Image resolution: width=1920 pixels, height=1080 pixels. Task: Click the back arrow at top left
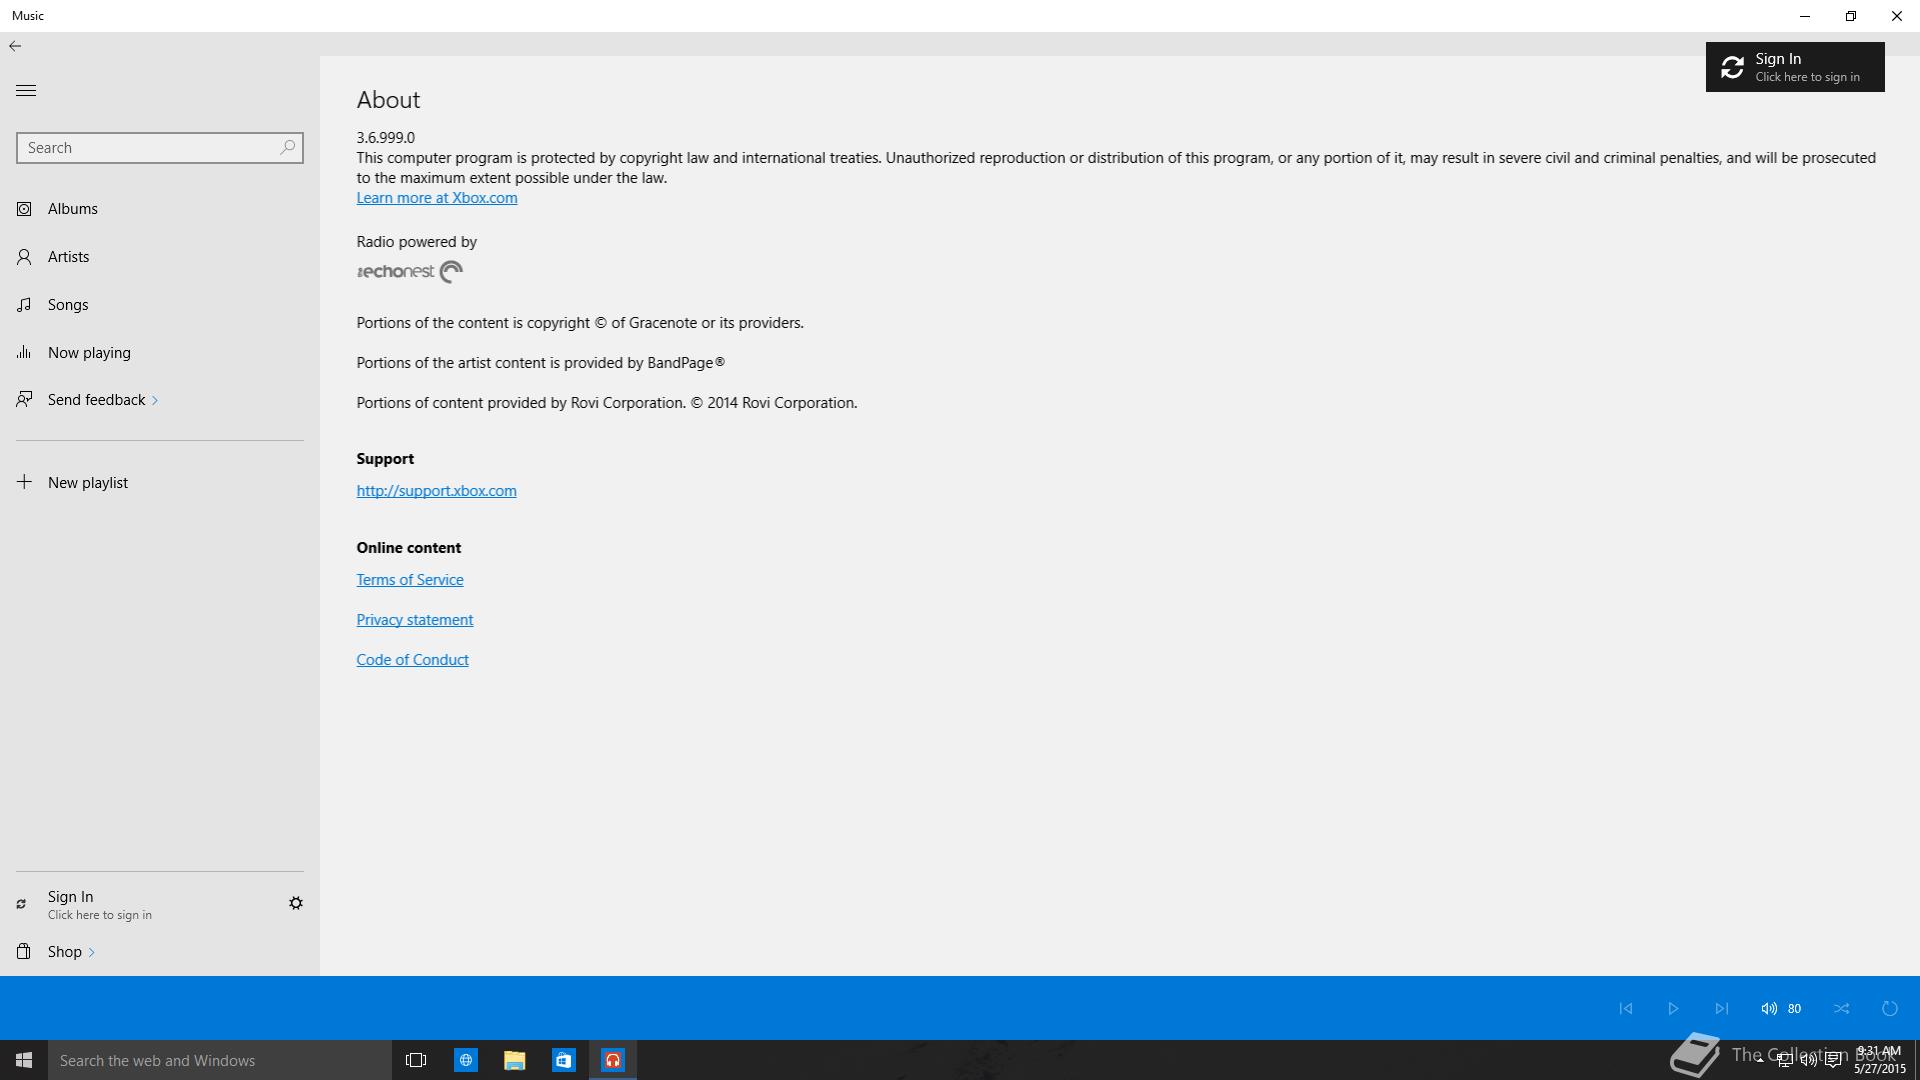(x=15, y=46)
